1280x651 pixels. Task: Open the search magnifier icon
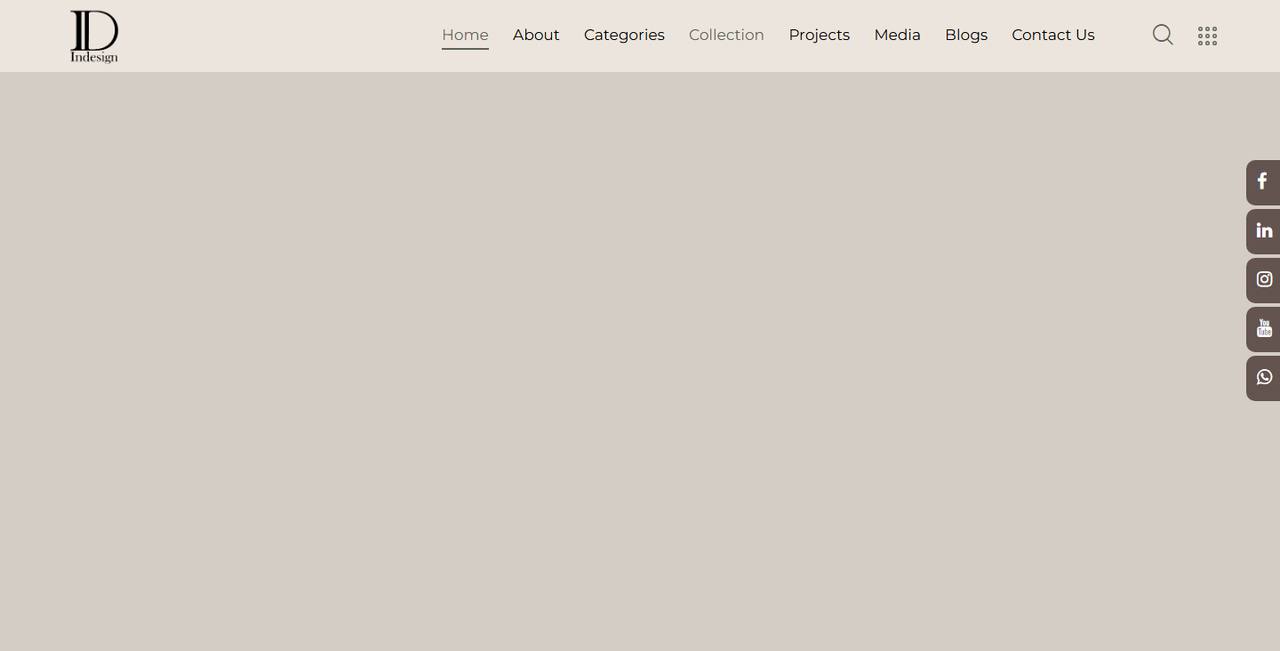click(1162, 35)
